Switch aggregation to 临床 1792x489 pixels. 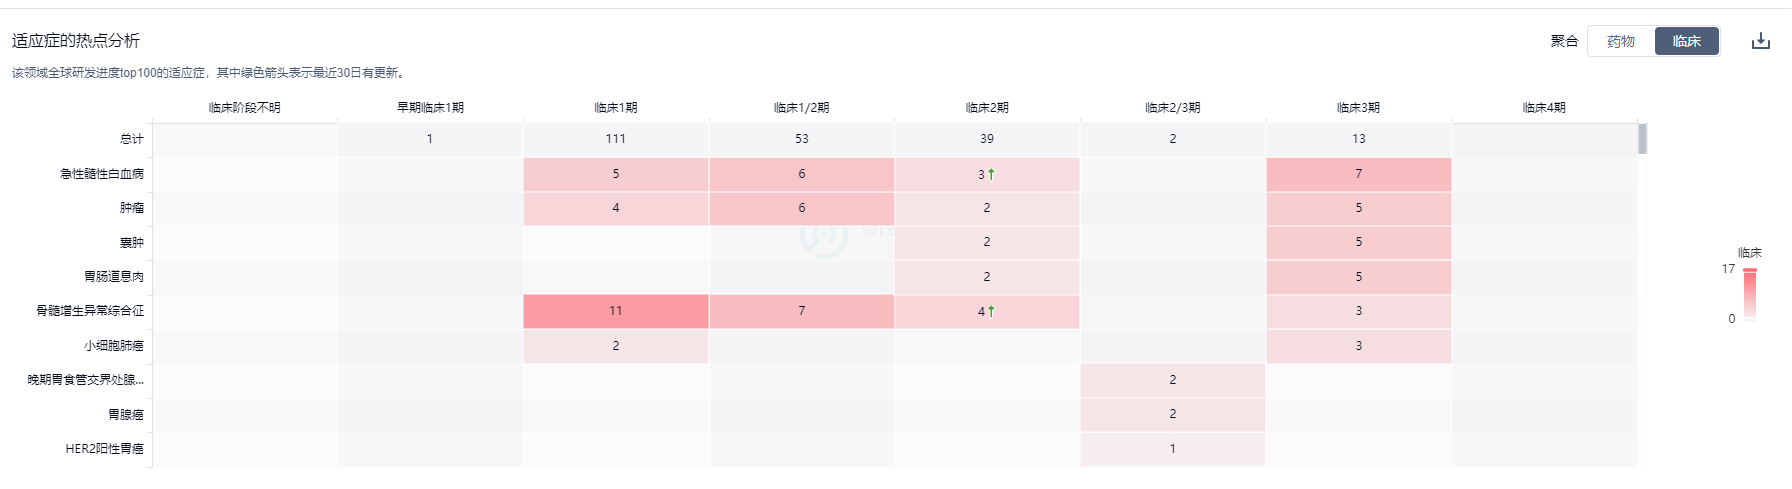point(1686,41)
